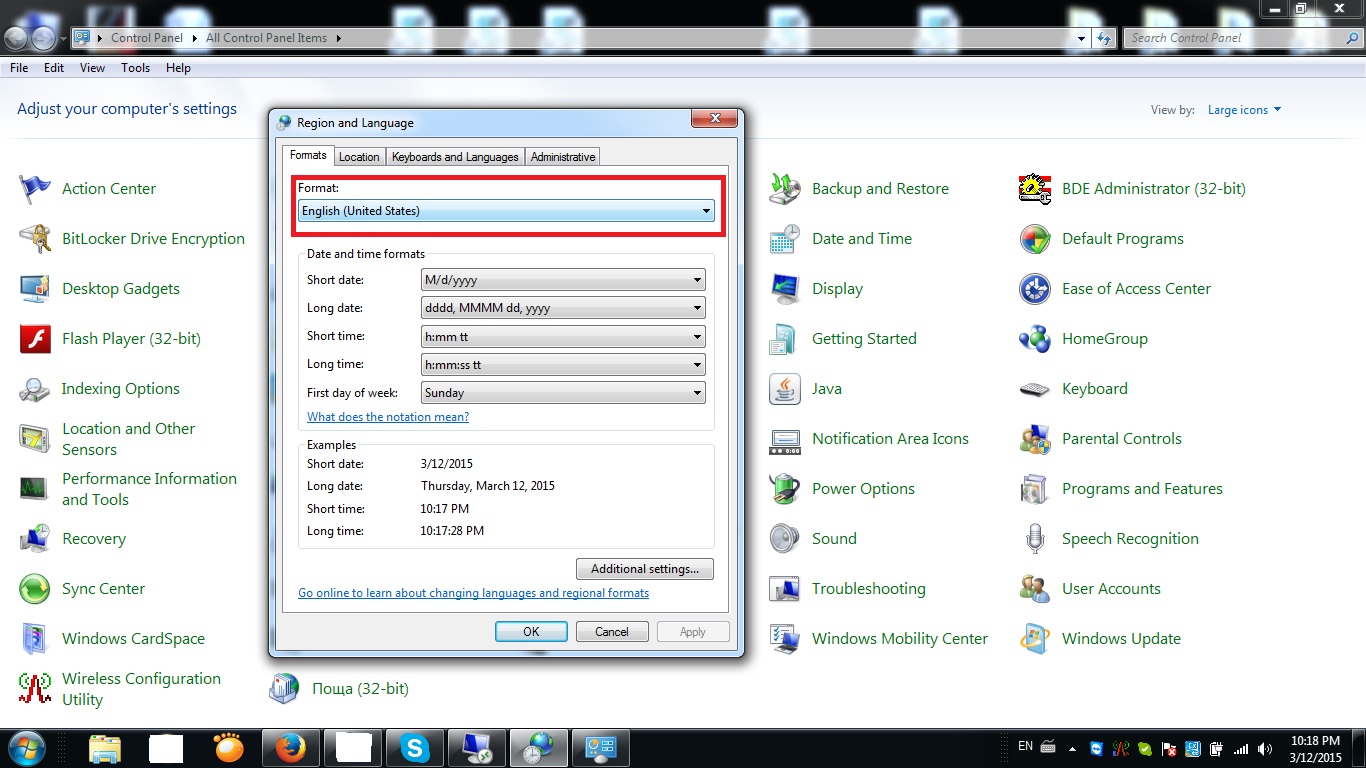Open Skype from the taskbar
The image size is (1366, 768).
[414, 748]
